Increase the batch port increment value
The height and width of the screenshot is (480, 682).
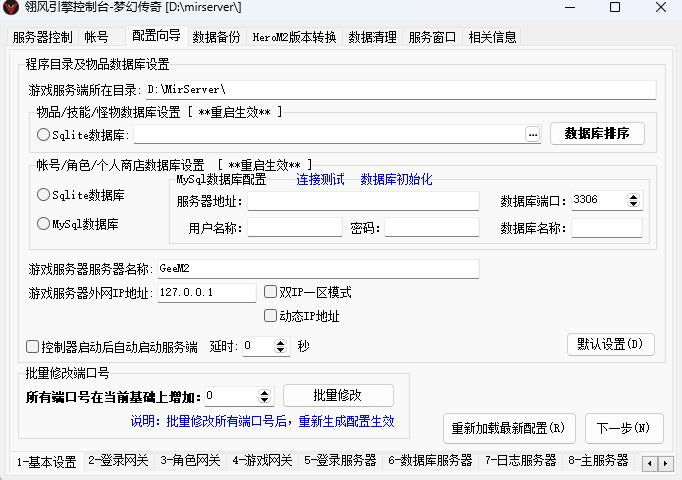[264, 392]
